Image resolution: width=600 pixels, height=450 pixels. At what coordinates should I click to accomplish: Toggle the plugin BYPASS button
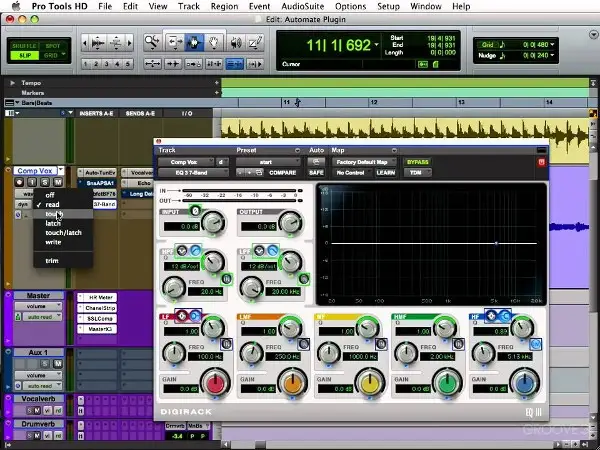[x=416, y=161]
